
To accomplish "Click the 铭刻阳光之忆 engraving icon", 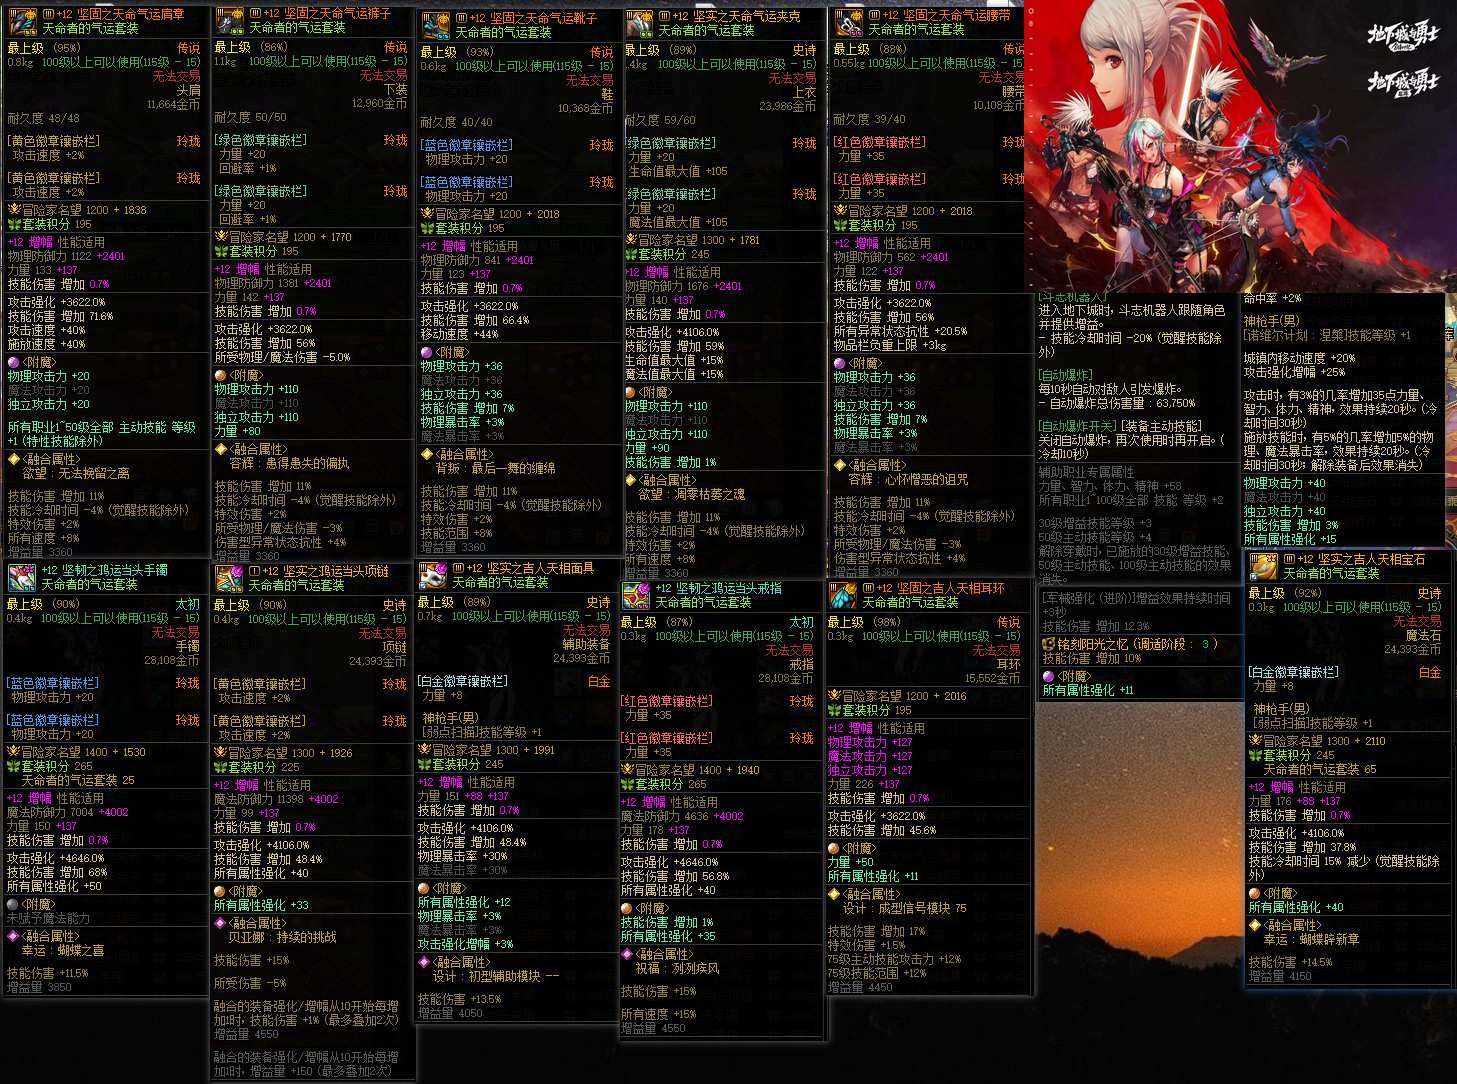I will tap(1048, 644).
